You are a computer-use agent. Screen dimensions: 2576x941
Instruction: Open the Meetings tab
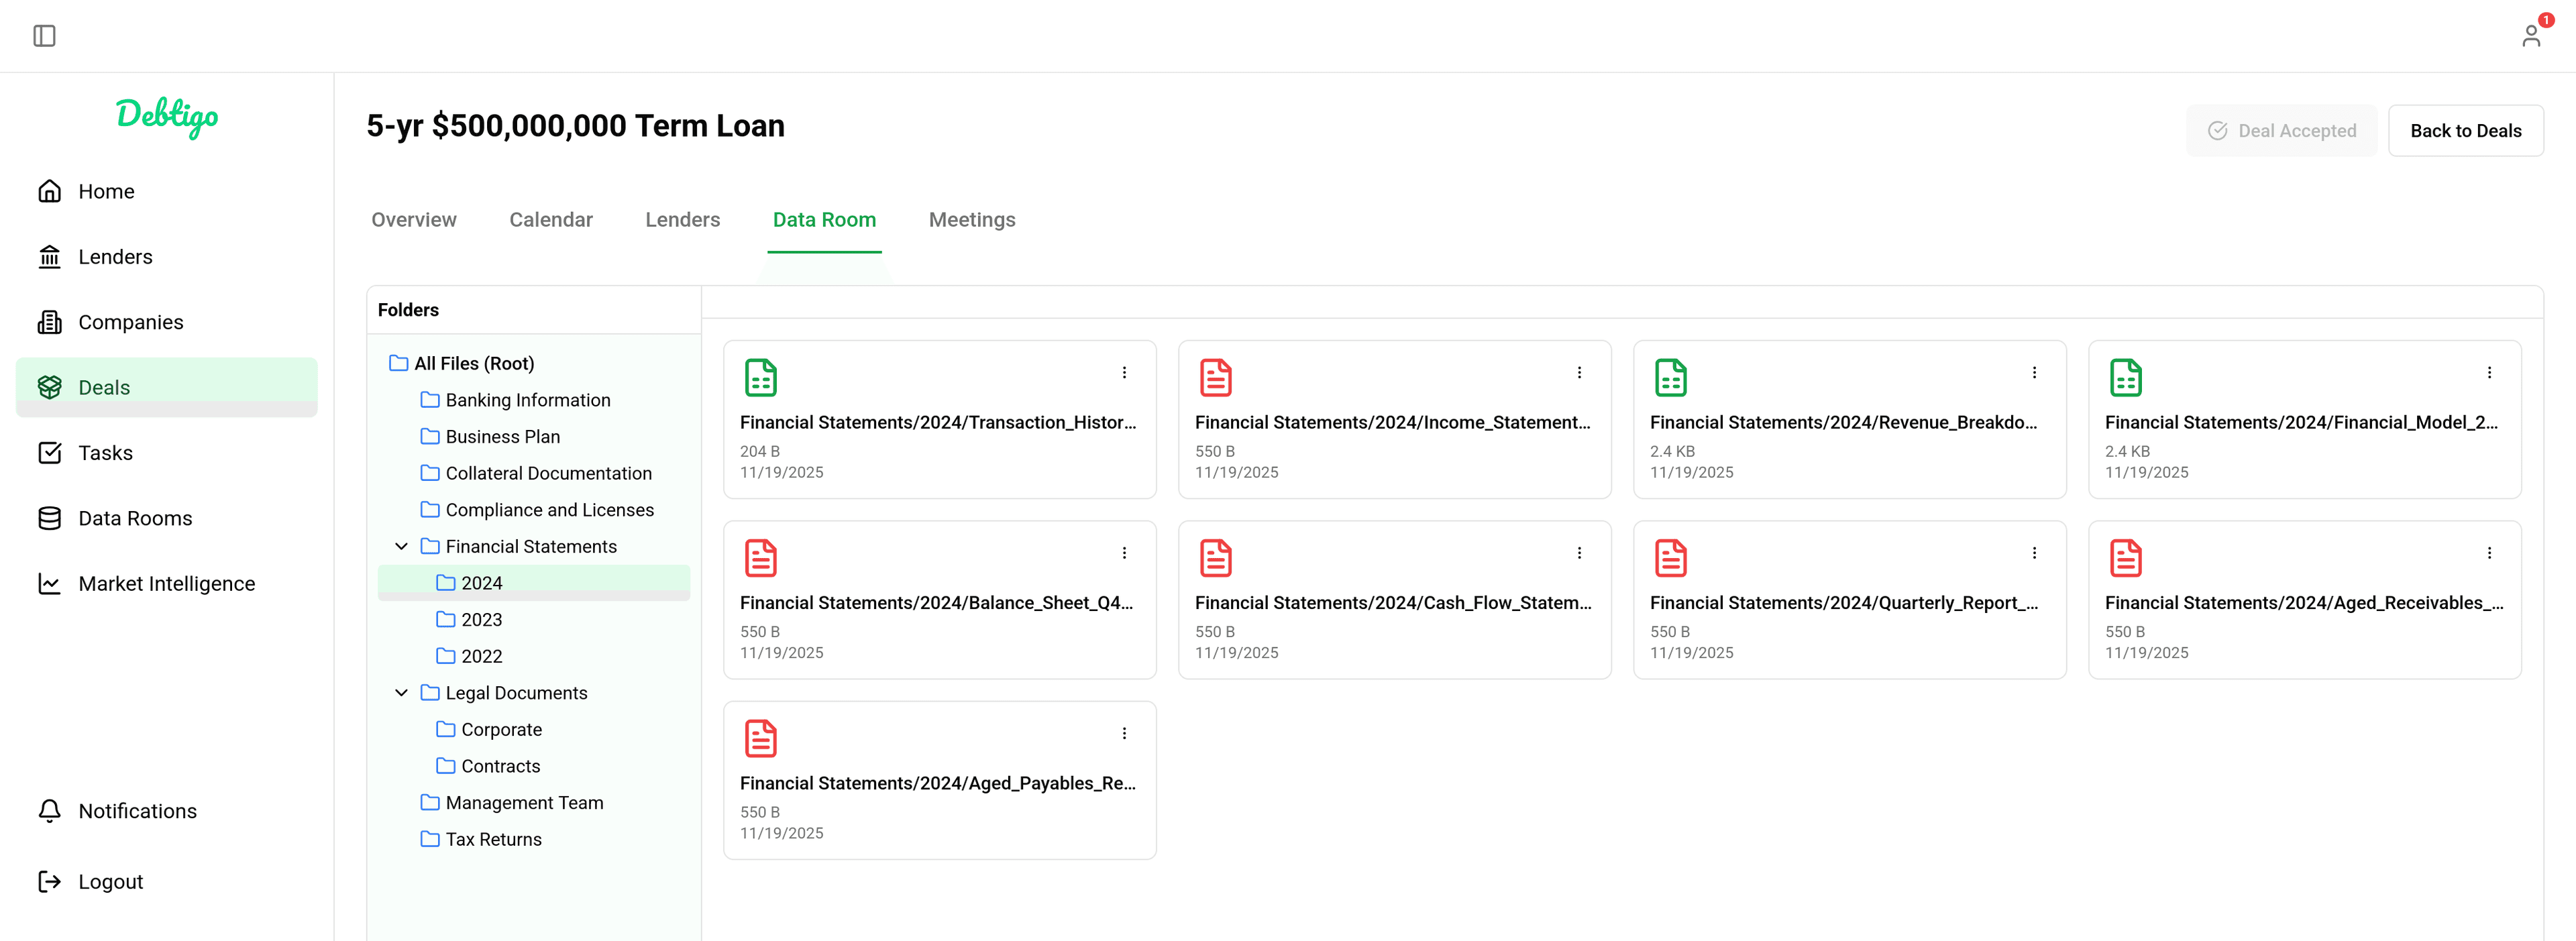tap(971, 219)
